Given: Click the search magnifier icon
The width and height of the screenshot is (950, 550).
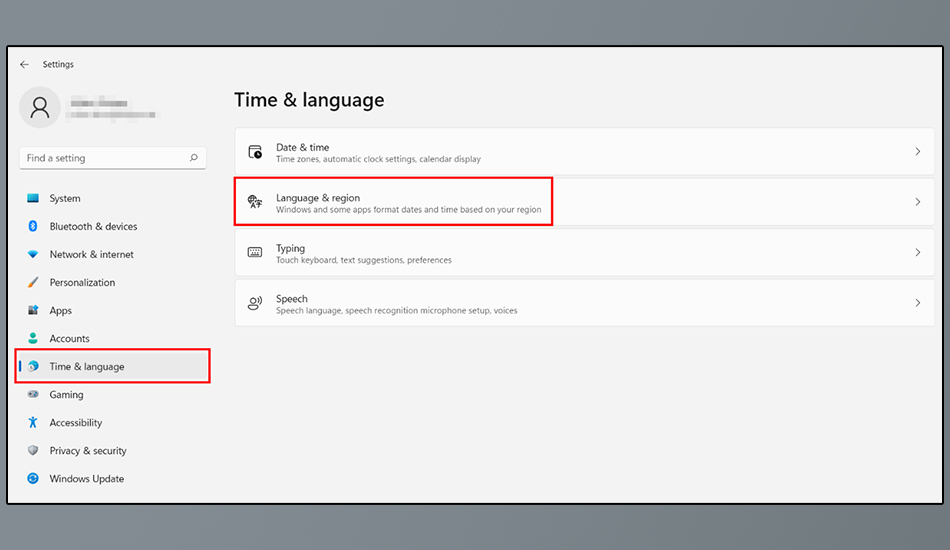Looking at the screenshot, I should [x=194, y=157].
